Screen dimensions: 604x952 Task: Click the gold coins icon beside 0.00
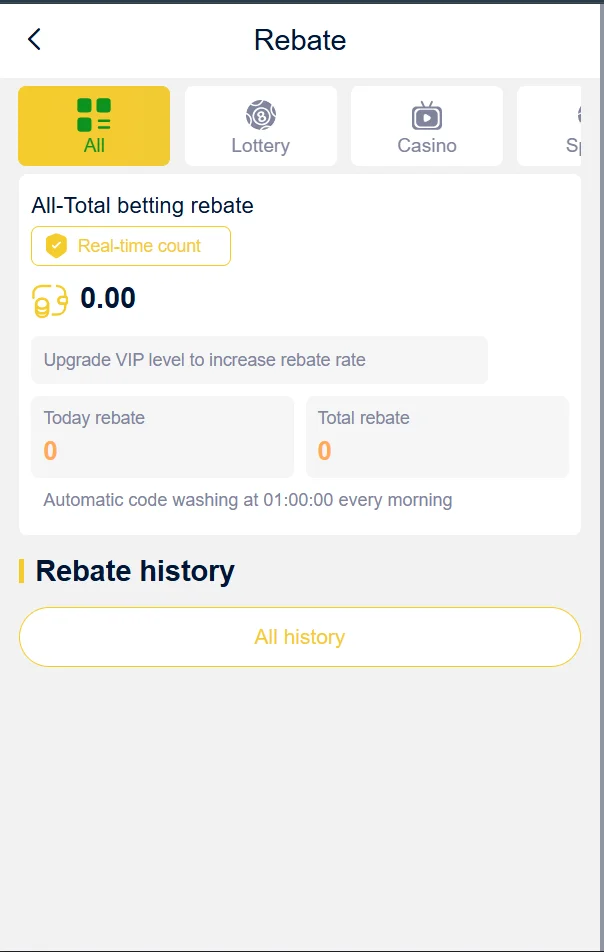pos(50,300)
